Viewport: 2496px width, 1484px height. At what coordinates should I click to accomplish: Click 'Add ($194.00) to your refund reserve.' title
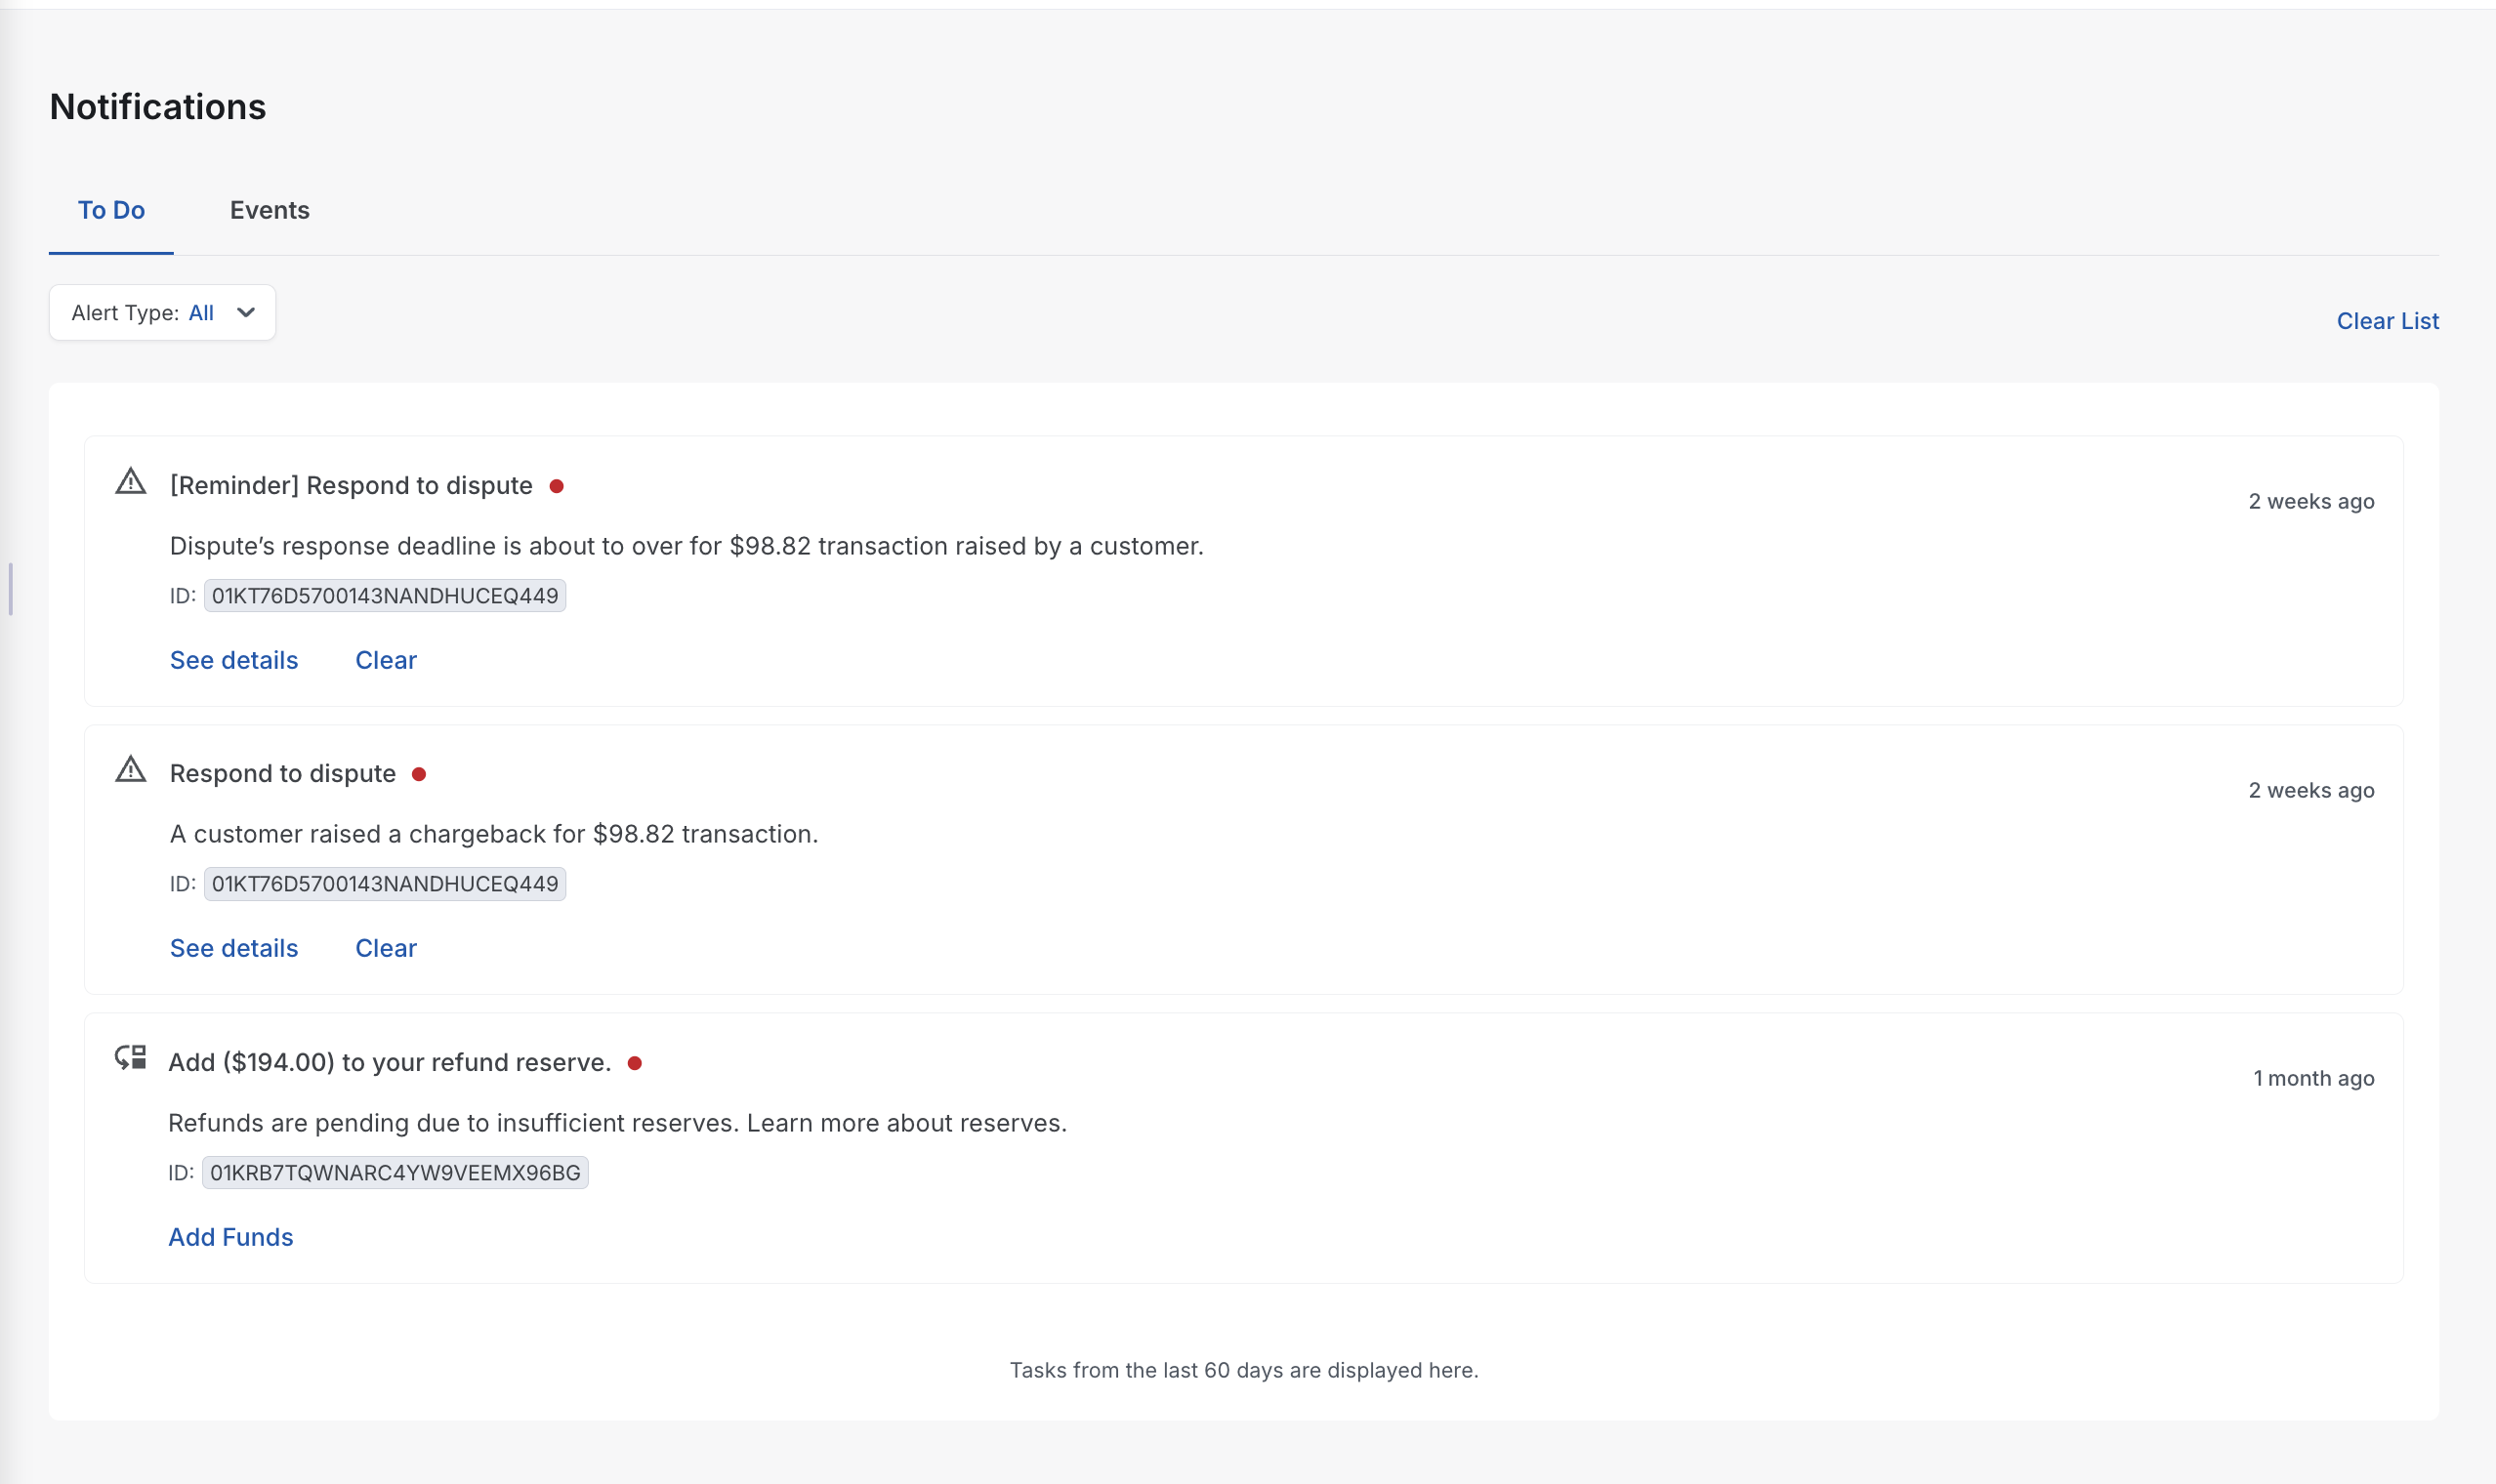click(390, 1063)
